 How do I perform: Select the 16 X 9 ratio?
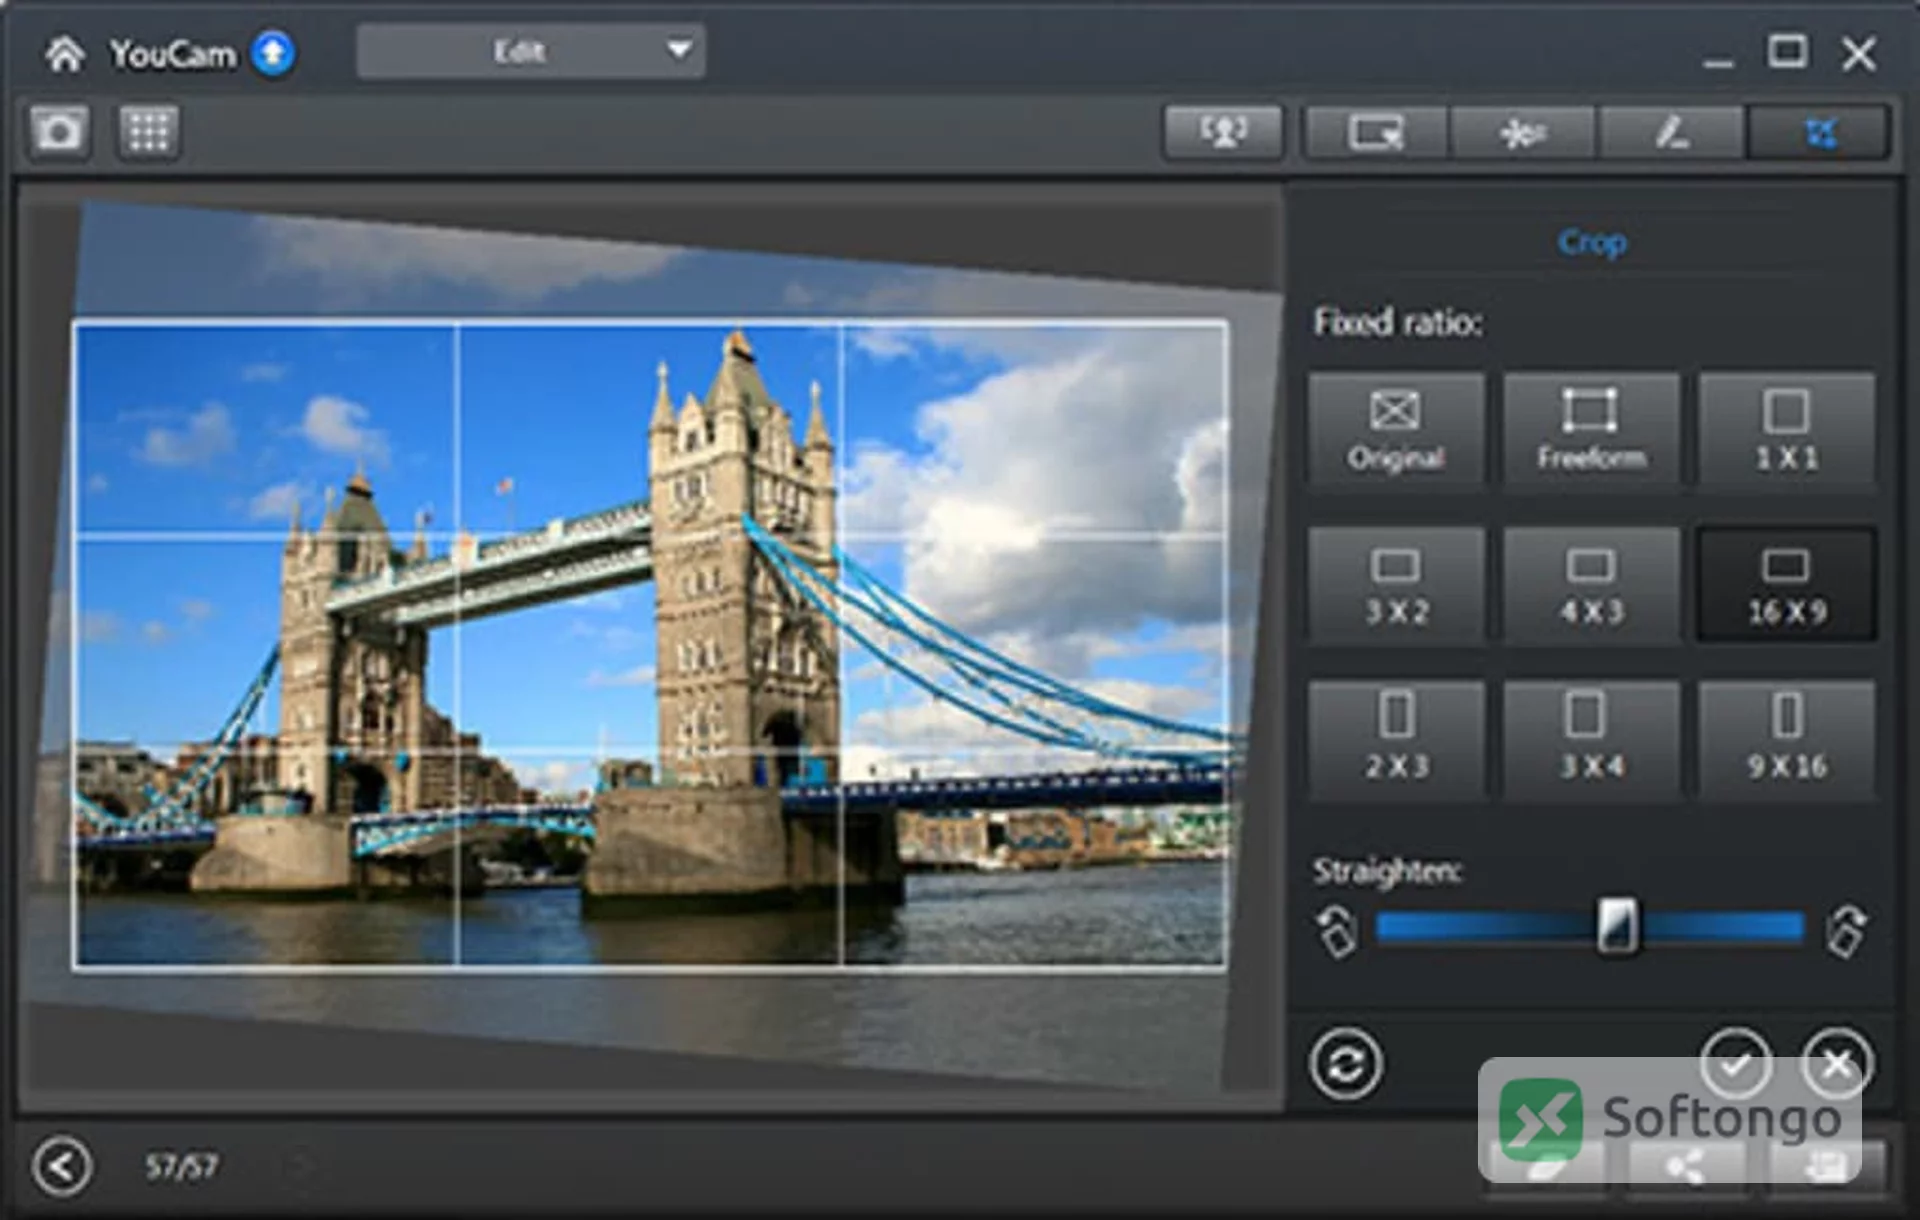click(x=1786, y=585)
